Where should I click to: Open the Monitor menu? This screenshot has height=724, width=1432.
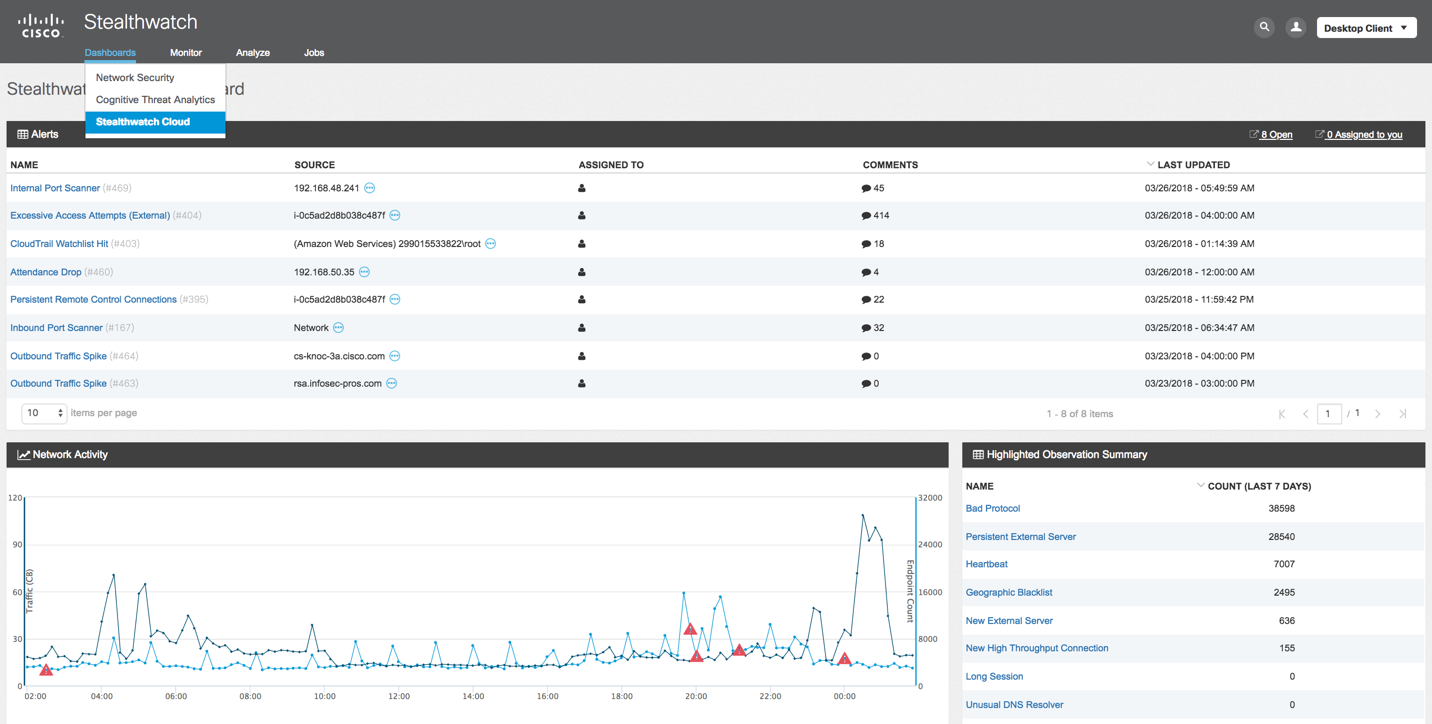point(186,53)
